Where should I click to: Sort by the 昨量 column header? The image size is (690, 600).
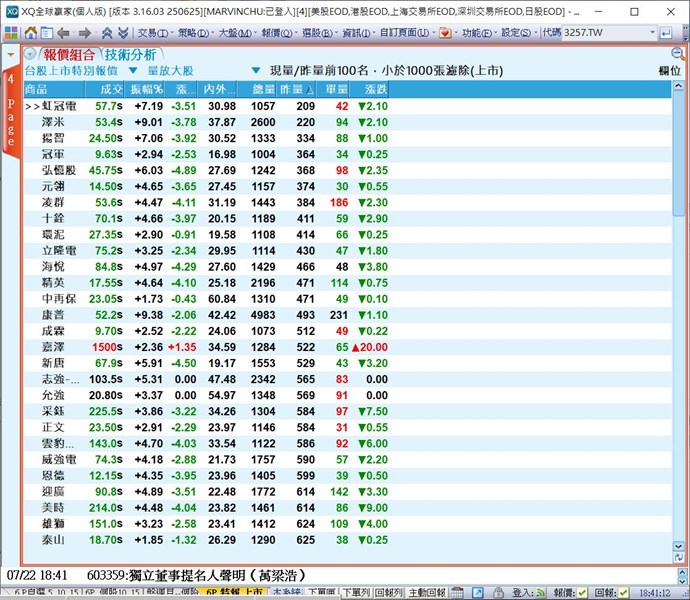[x=299, y=89]
